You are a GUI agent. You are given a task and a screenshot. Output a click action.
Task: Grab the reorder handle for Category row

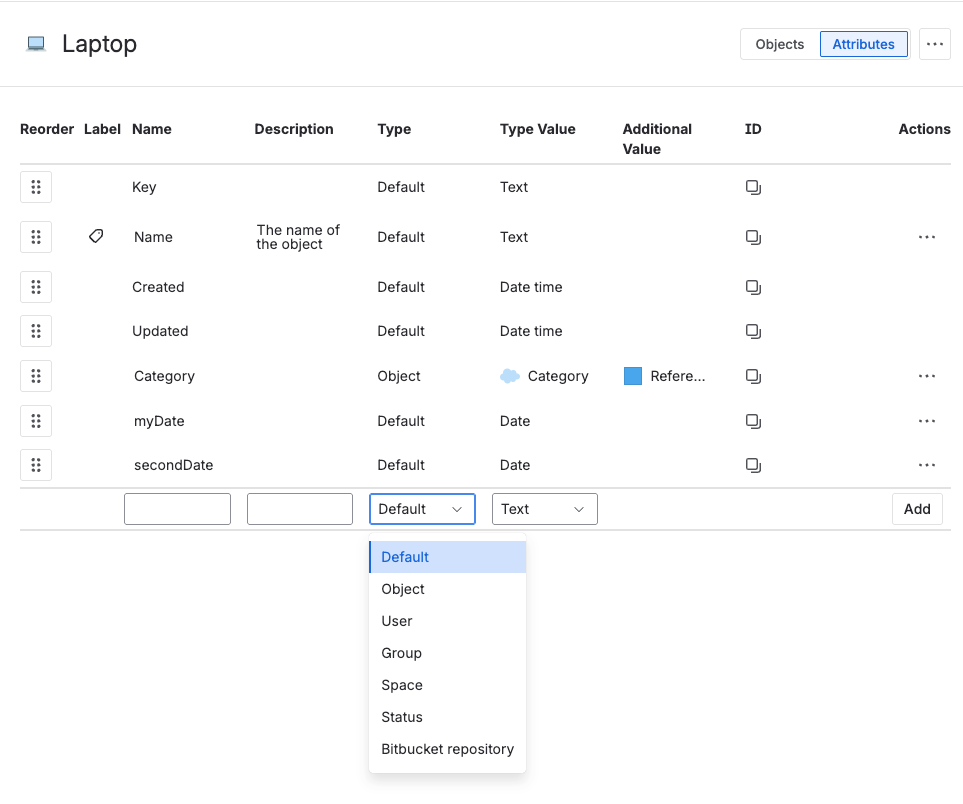[x=36, y=376]
